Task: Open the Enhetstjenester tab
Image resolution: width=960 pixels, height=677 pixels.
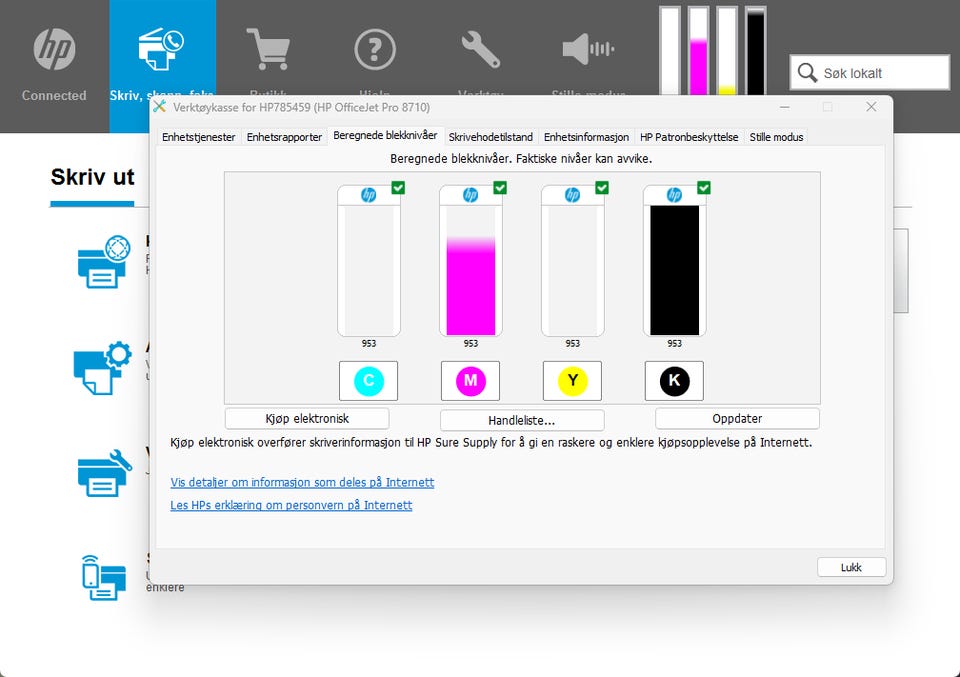Action: coord(198,137)
